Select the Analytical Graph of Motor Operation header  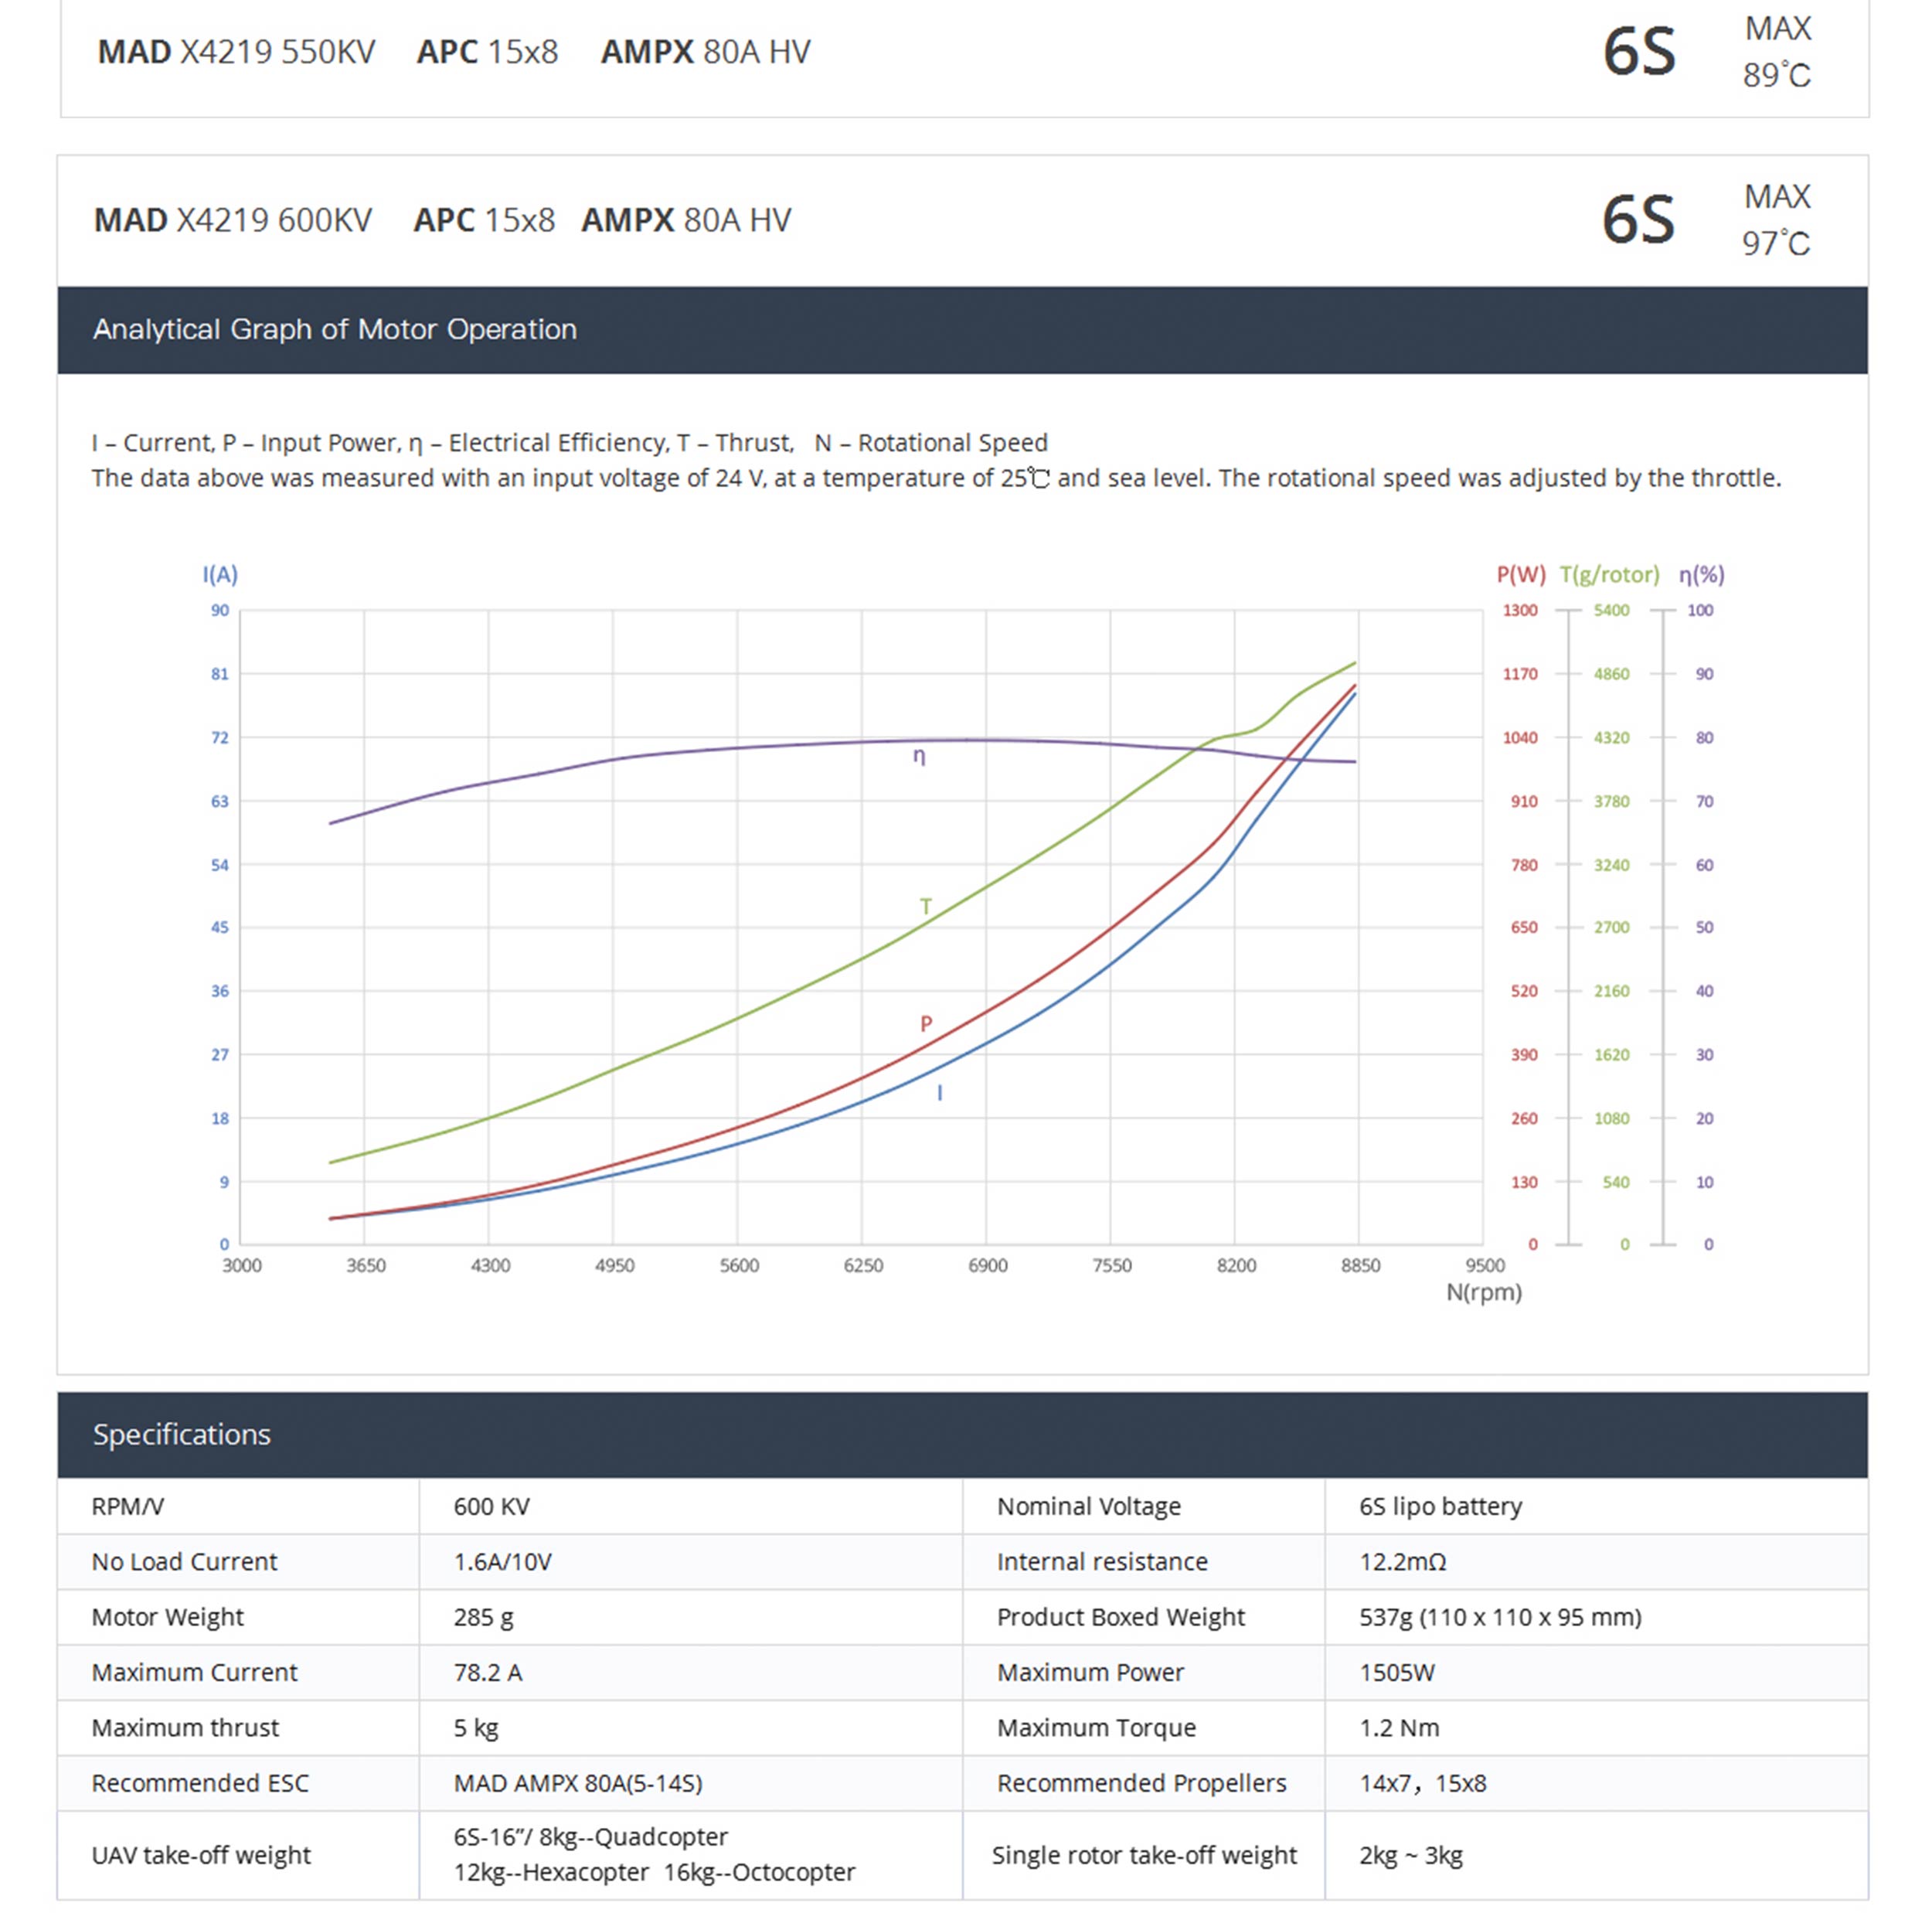[x=962, y=330]
